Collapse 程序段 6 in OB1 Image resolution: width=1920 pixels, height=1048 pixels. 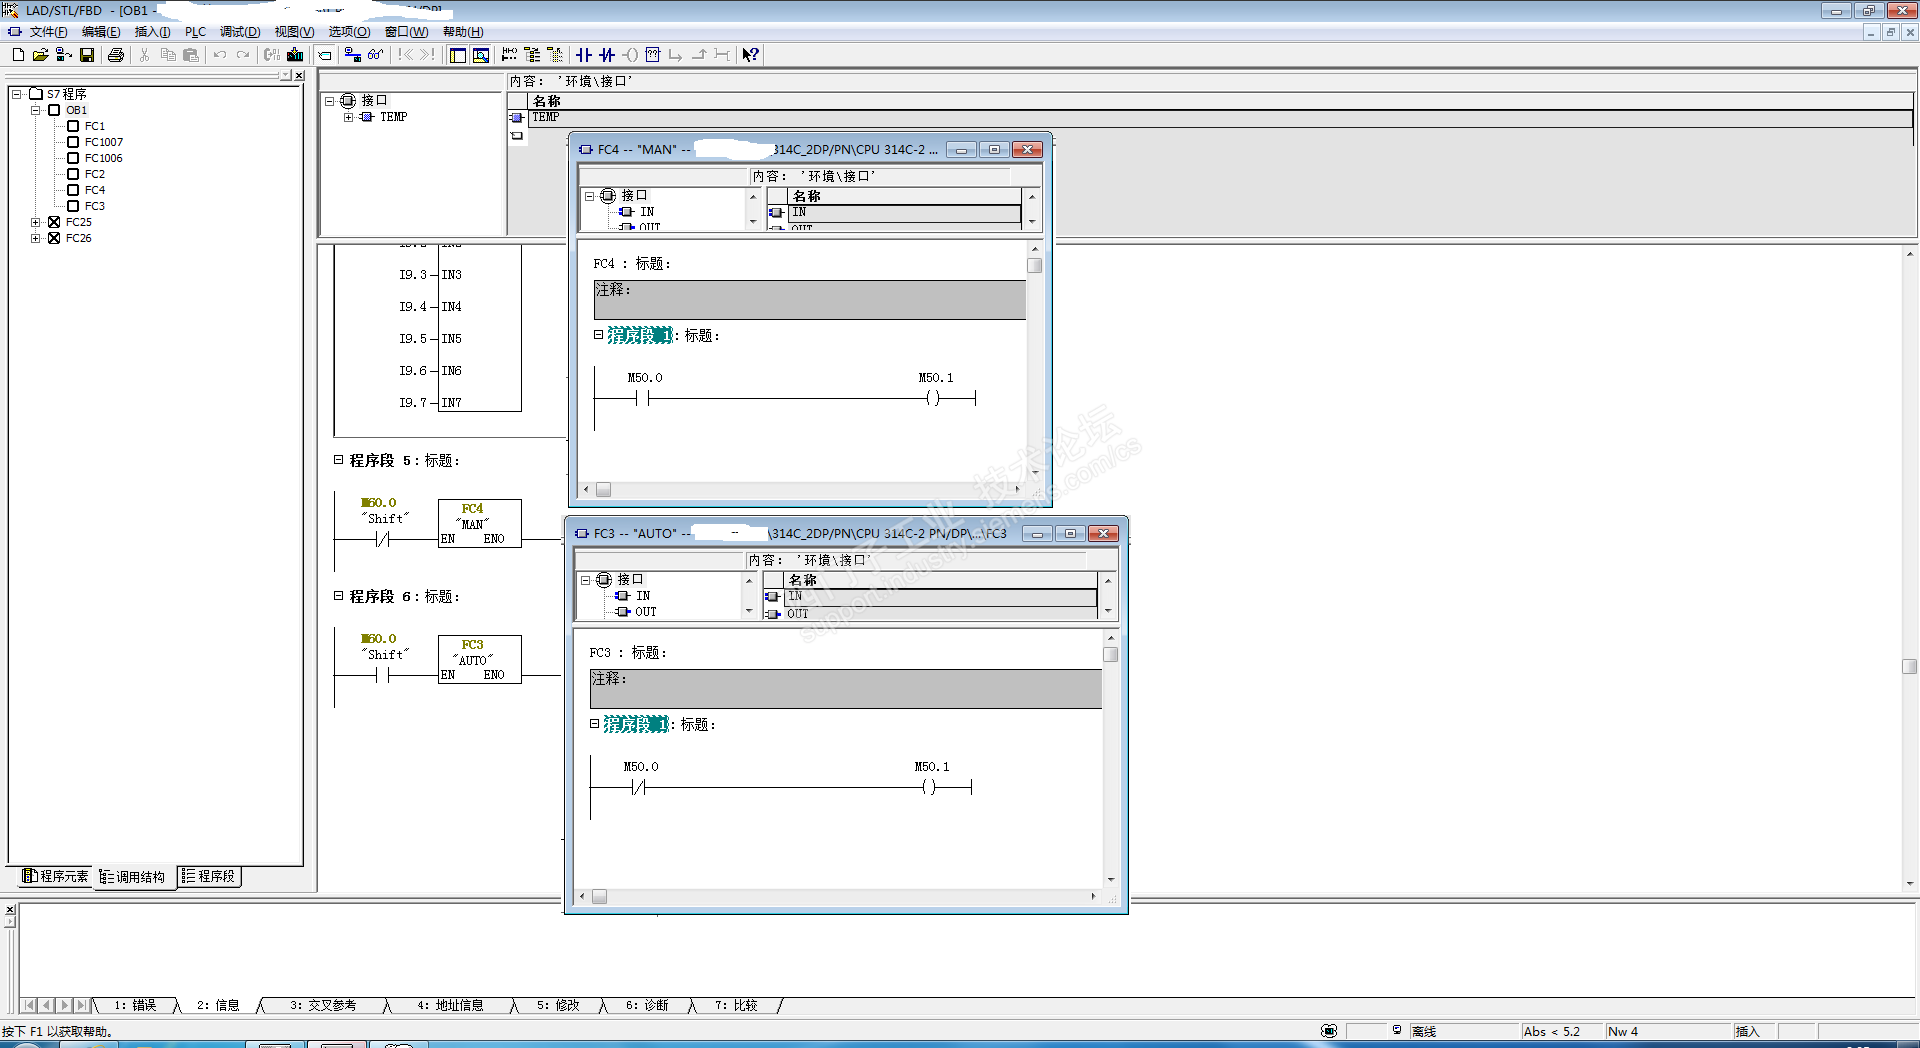(x=338, y=596)
